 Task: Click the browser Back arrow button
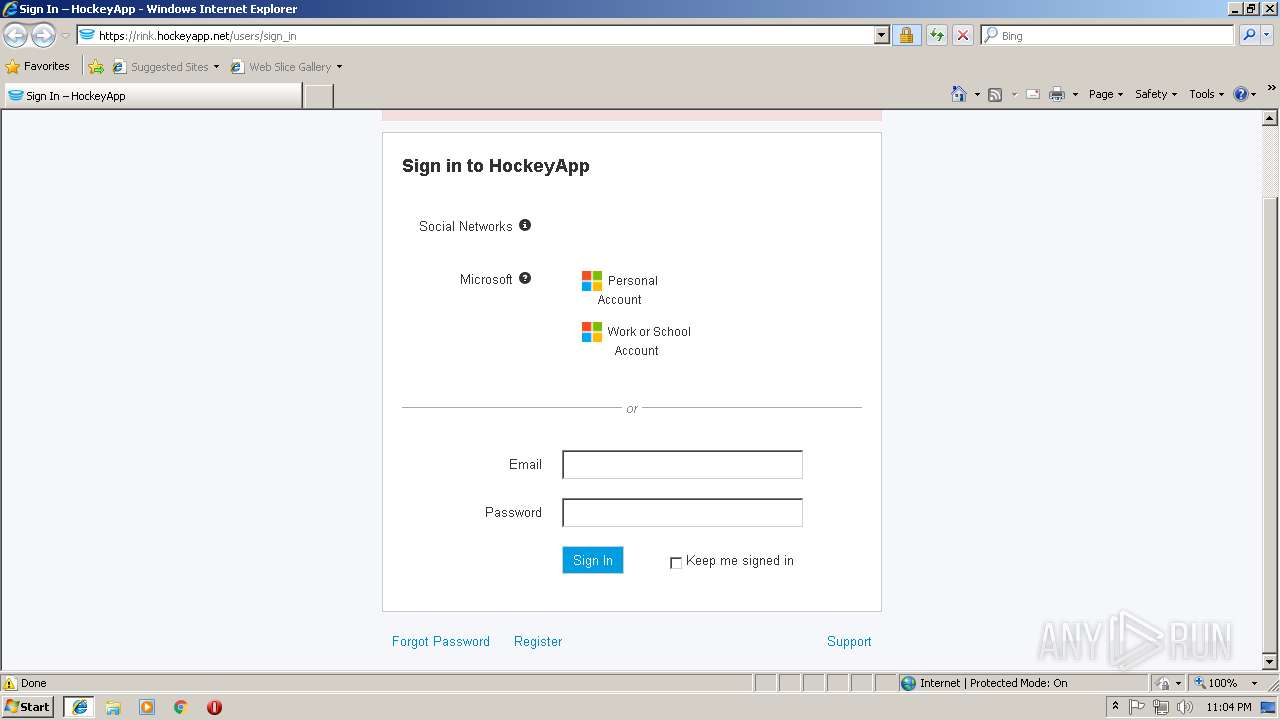[15, 35]
